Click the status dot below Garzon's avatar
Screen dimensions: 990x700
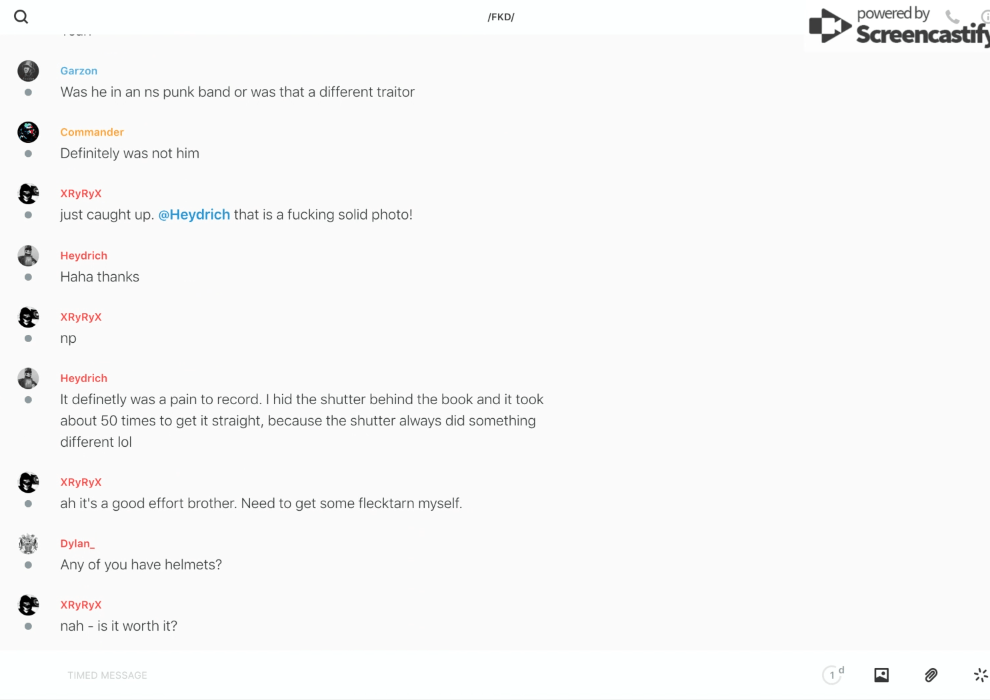[x=28, y=93]
